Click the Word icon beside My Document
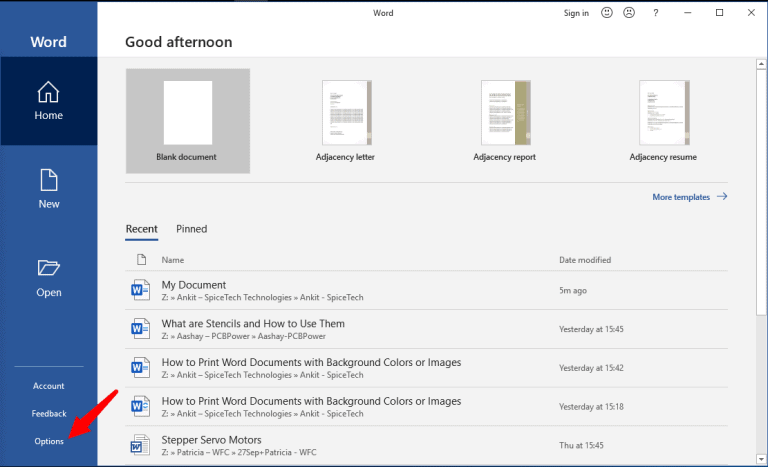This screenshot has height=467, width=768. [x=140, y=290]
